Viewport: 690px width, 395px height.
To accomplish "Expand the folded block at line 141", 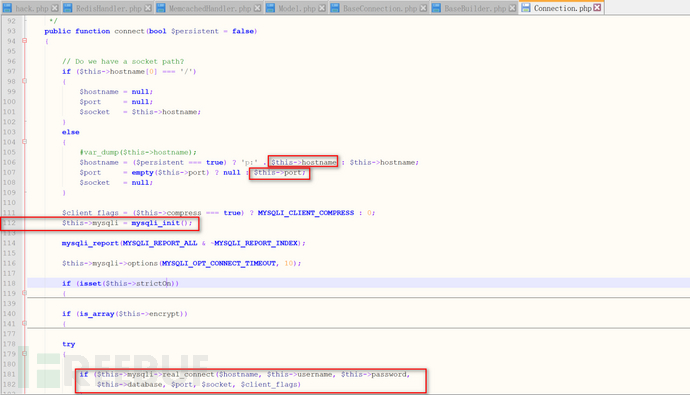I will coord(25,324).
